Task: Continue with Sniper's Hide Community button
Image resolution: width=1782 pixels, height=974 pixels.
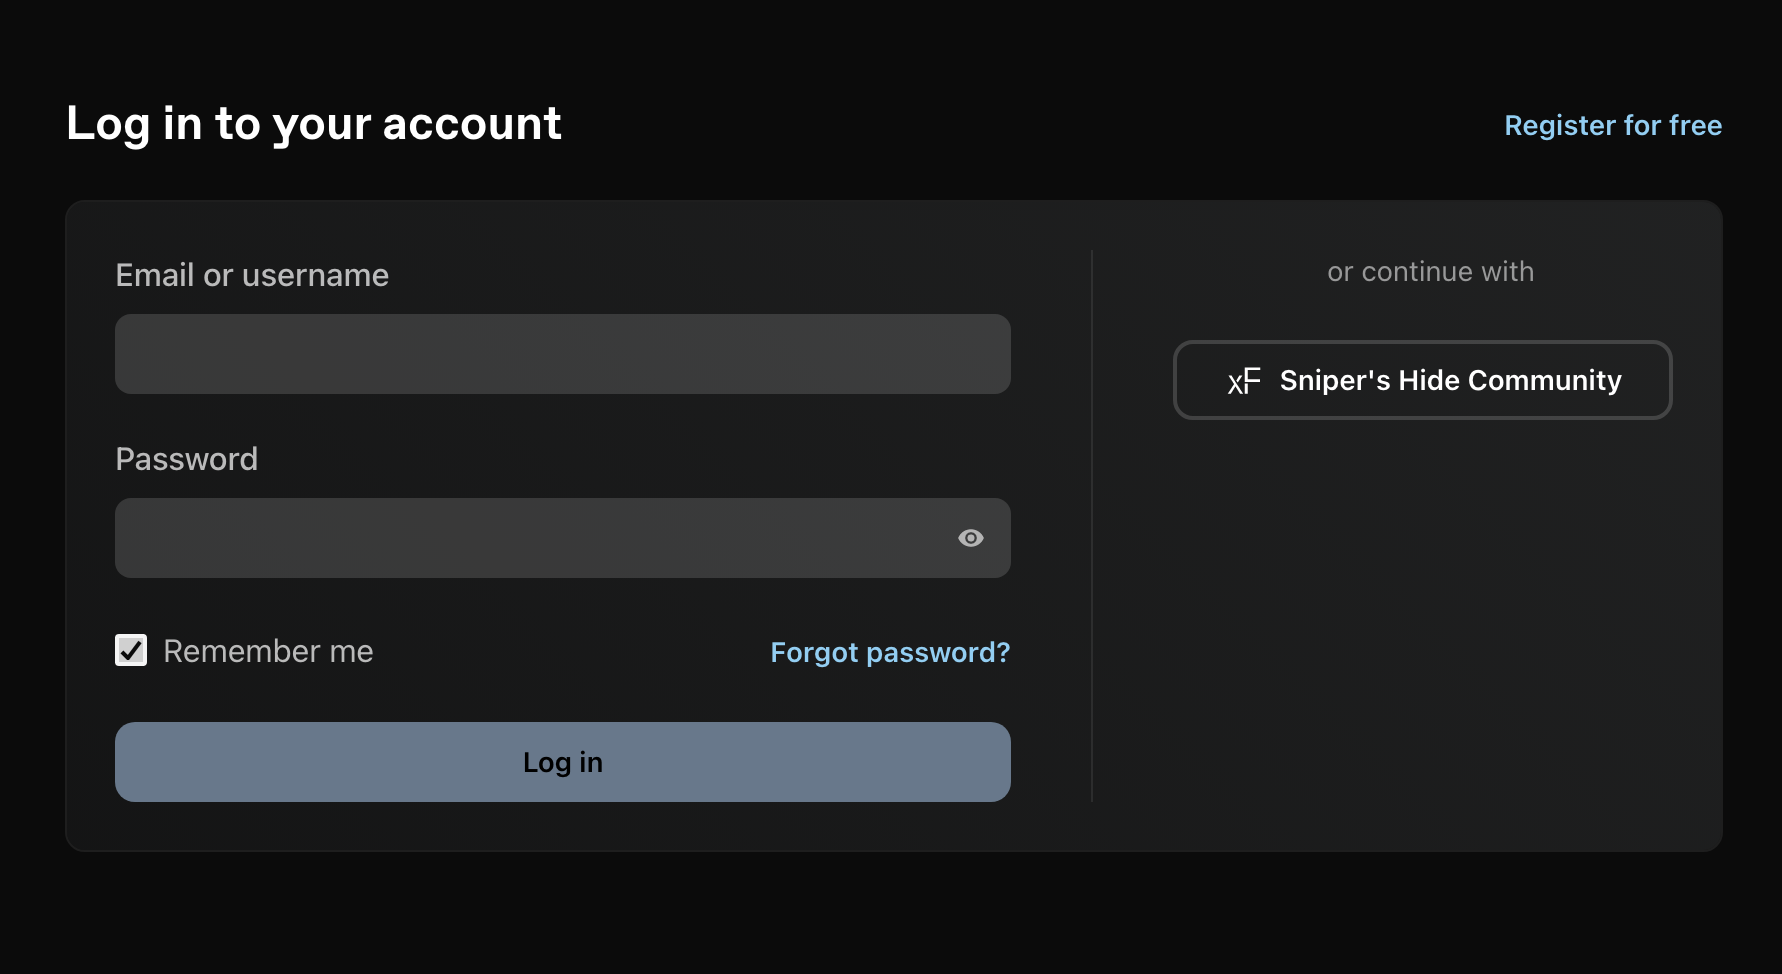Action: 1422,380
